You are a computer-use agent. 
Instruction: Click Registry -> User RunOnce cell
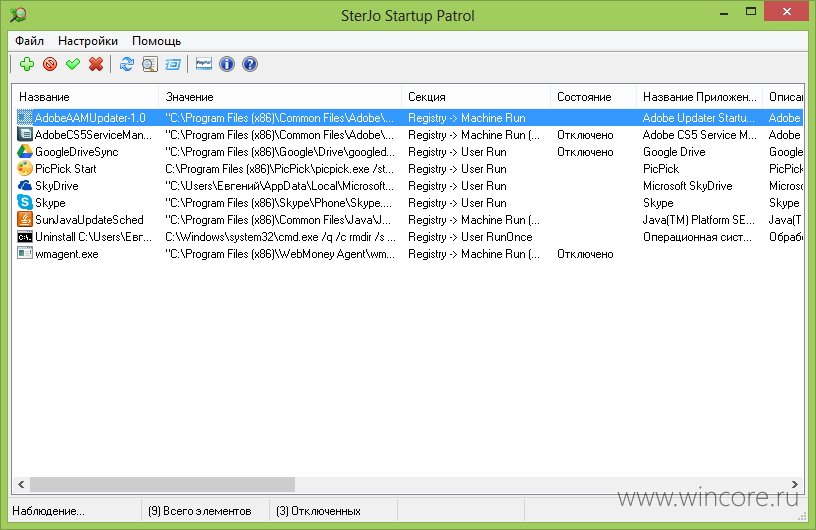point(470,237)
